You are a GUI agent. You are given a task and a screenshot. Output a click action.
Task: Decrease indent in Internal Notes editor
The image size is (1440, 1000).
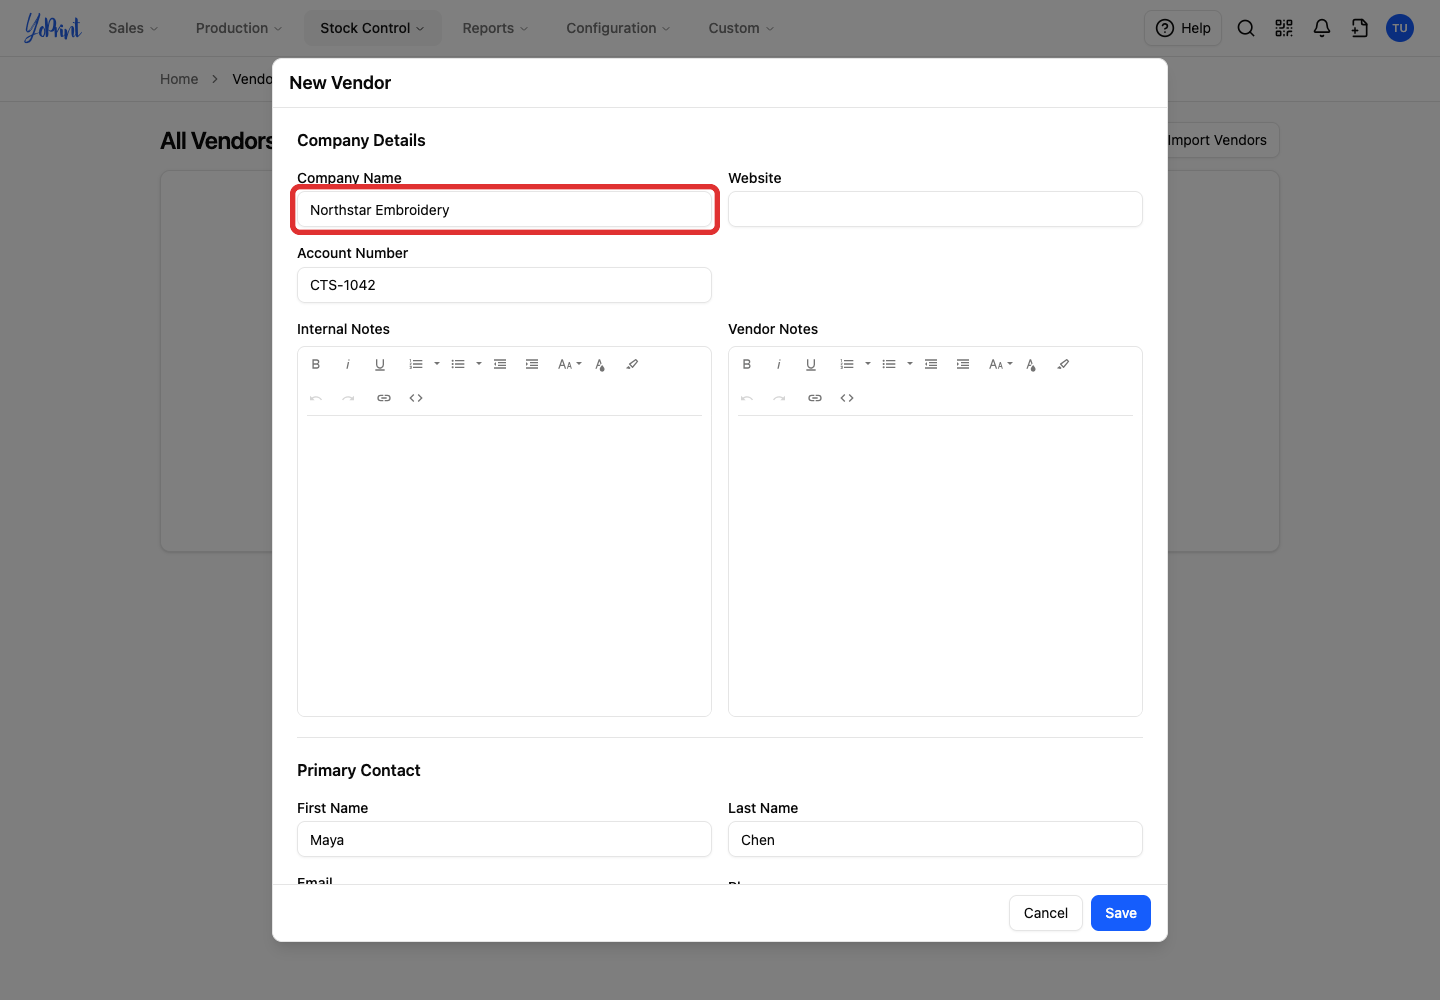click(x=500, y=364)
